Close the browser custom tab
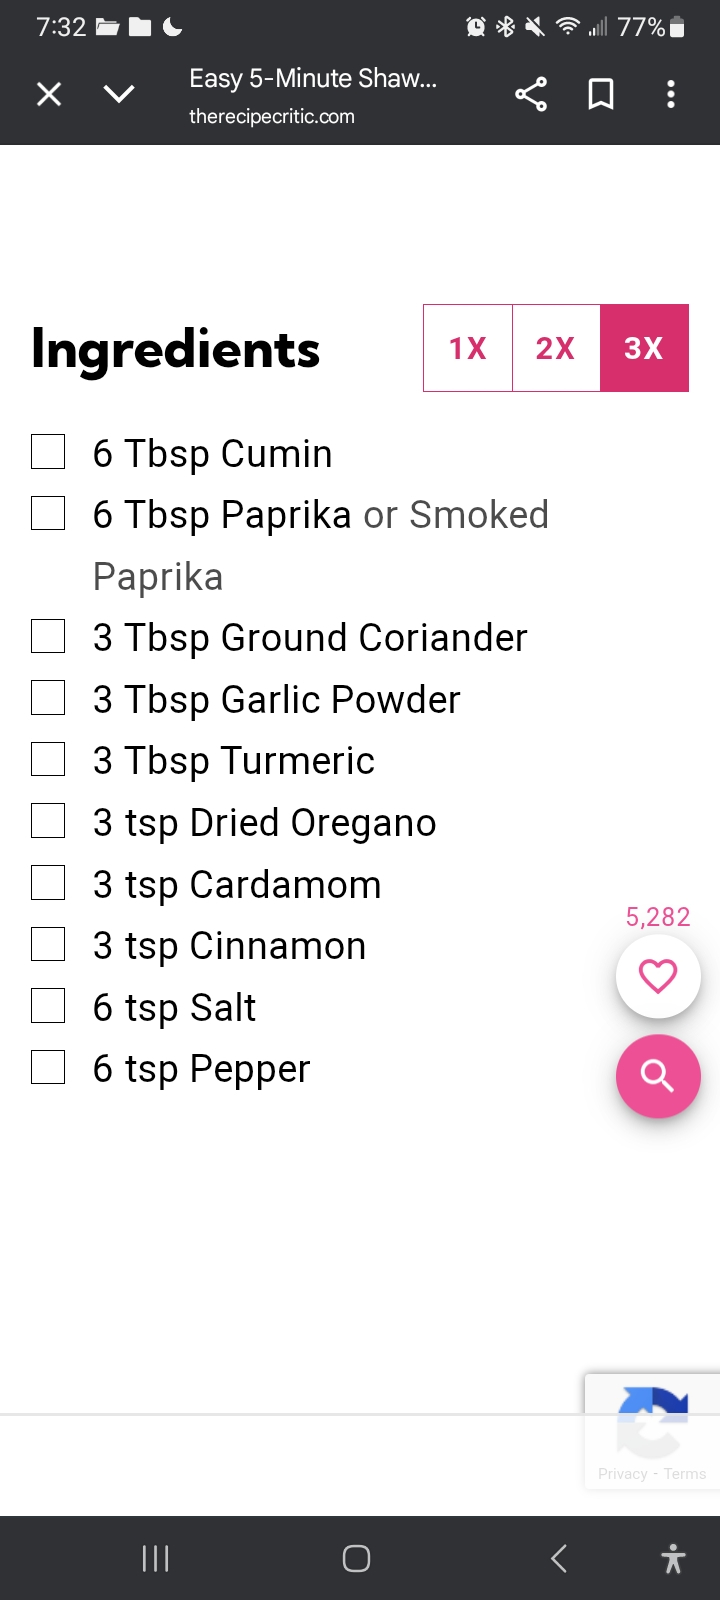 point(49,94)
